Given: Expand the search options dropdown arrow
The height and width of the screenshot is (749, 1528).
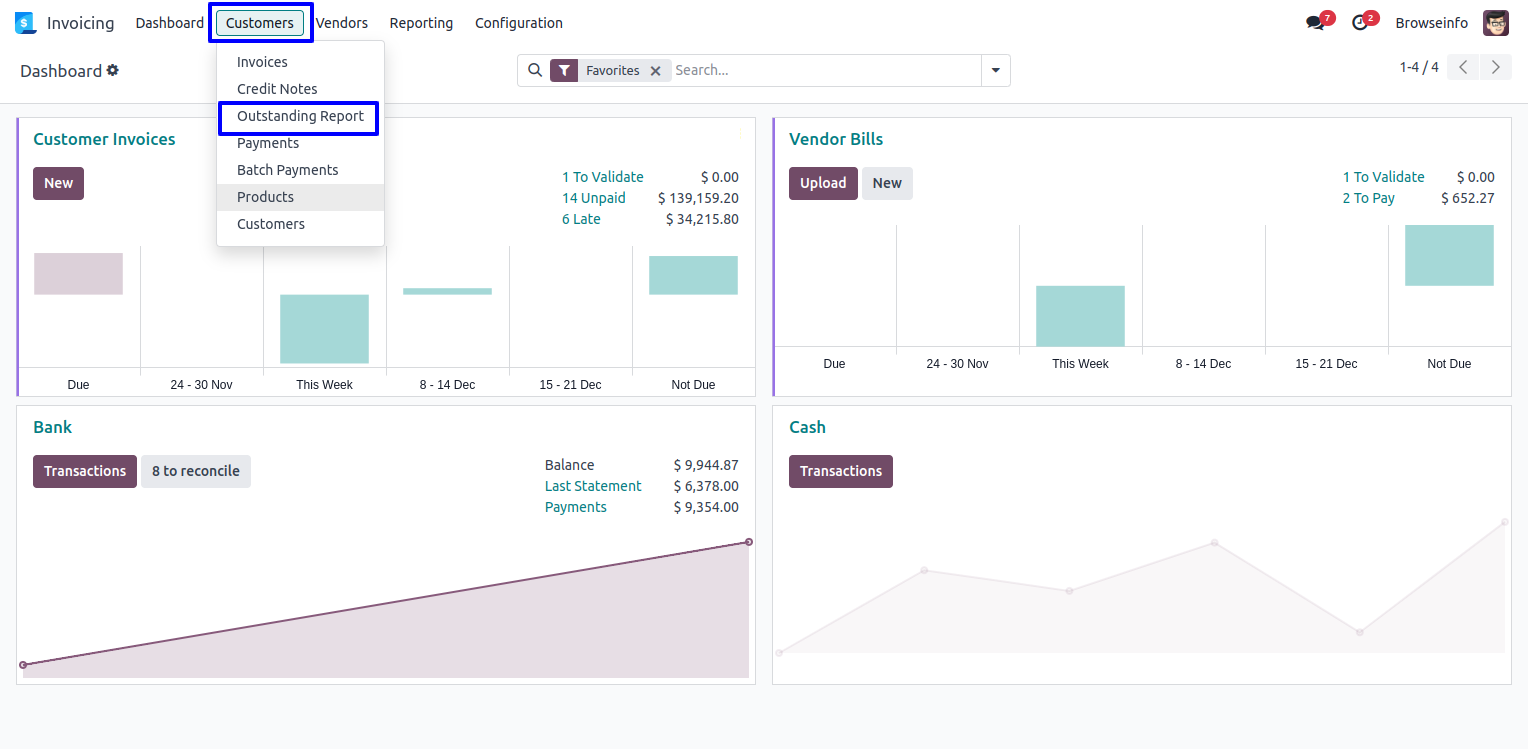Looking at the screenshot, I should (x=995, y=70).
